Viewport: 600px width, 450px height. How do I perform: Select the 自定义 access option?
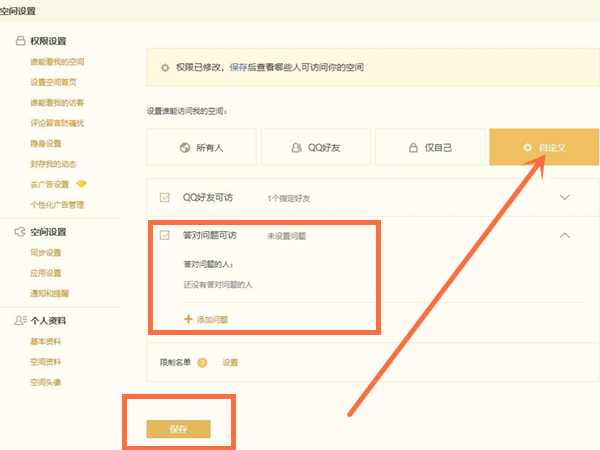click(543, 147)
